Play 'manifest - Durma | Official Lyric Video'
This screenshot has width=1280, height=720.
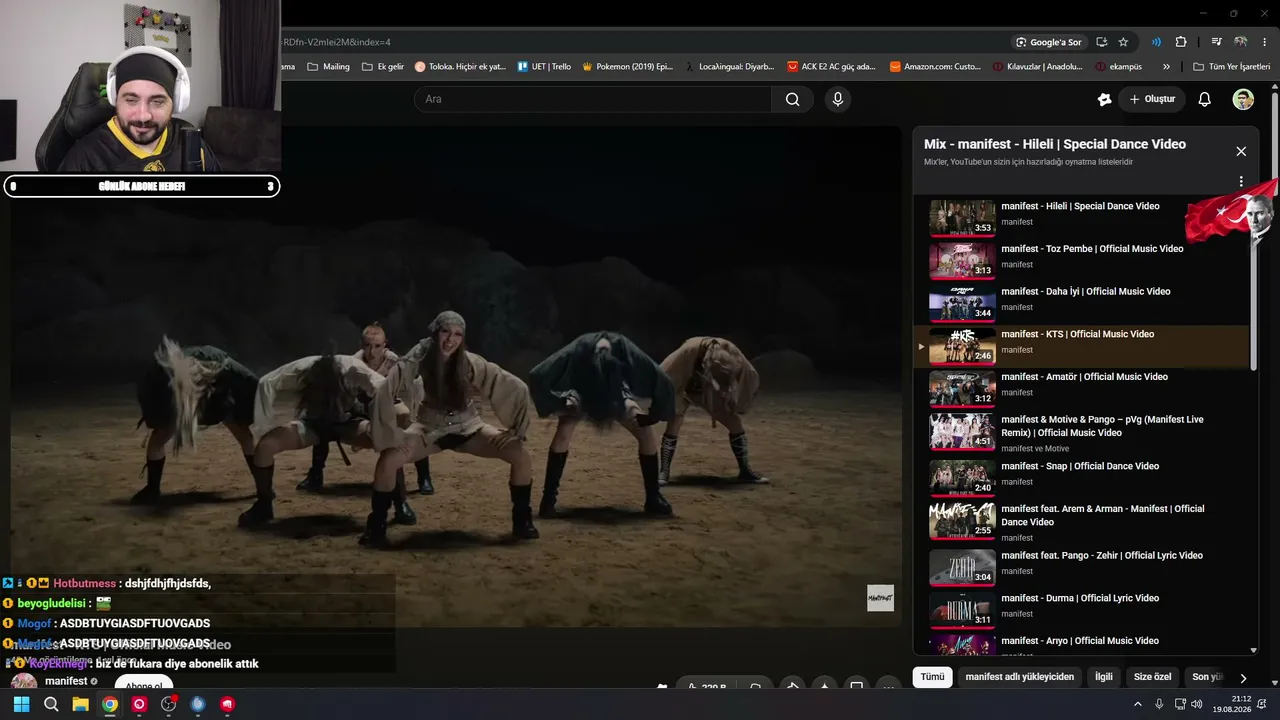[x=1080, y=609]
